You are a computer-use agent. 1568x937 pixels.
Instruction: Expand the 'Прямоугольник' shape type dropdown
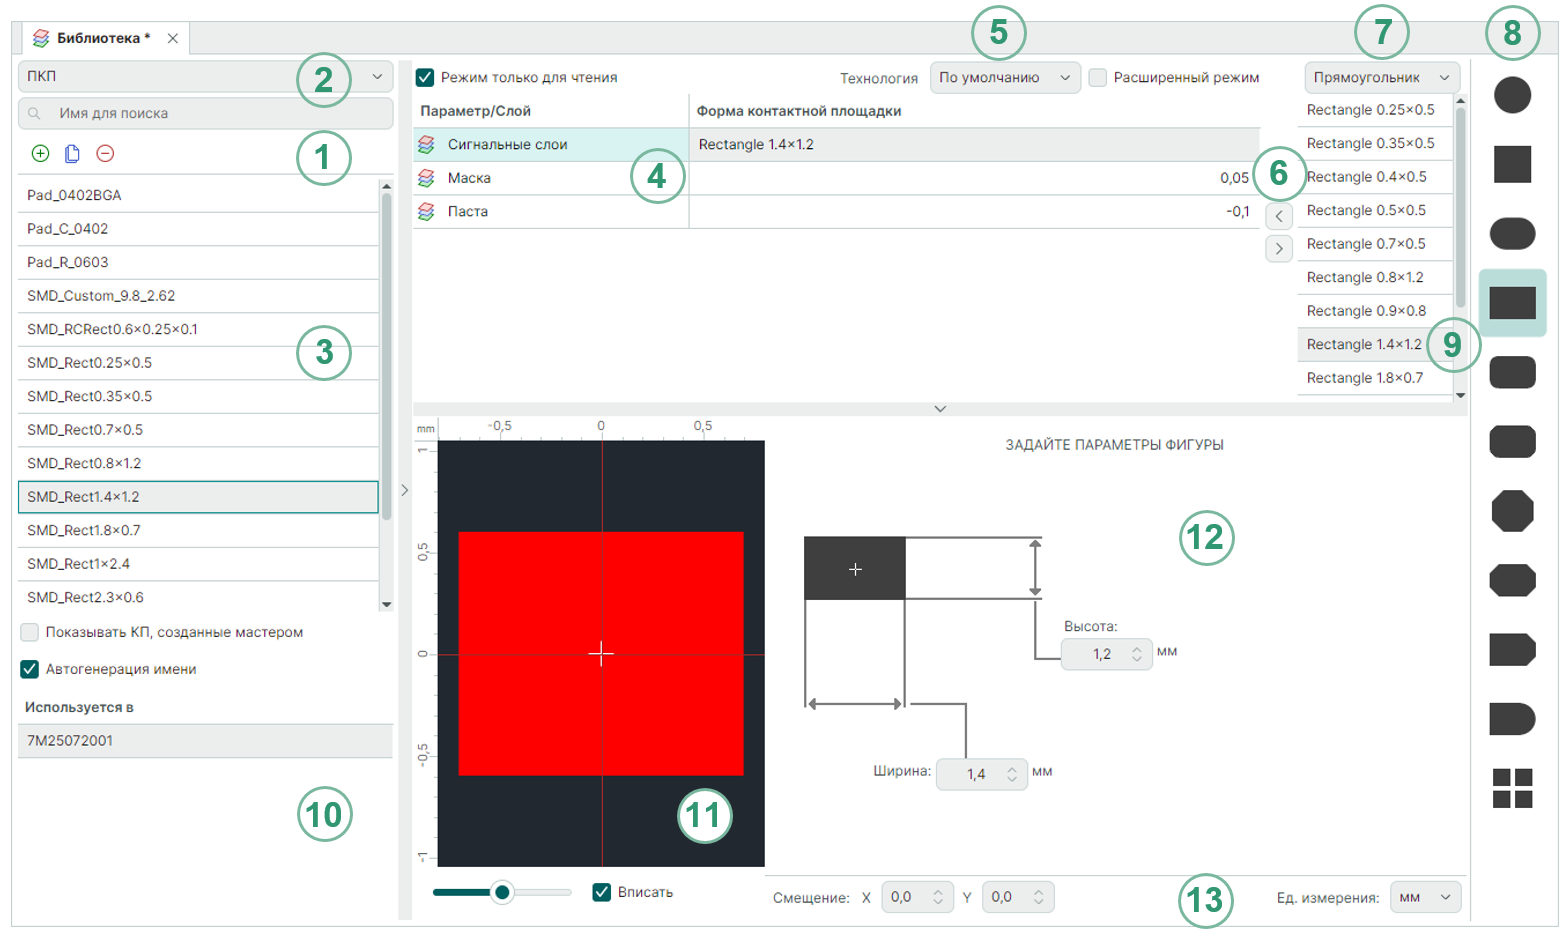(x=1381, y=77)
